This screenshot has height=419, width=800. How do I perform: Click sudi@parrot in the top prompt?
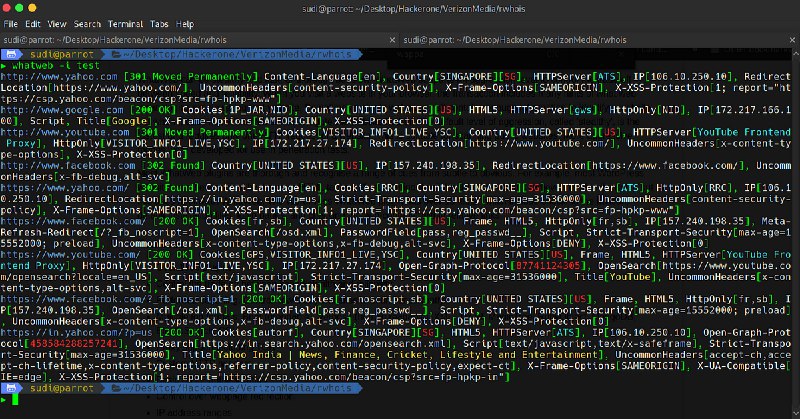(x=62, y=54)
